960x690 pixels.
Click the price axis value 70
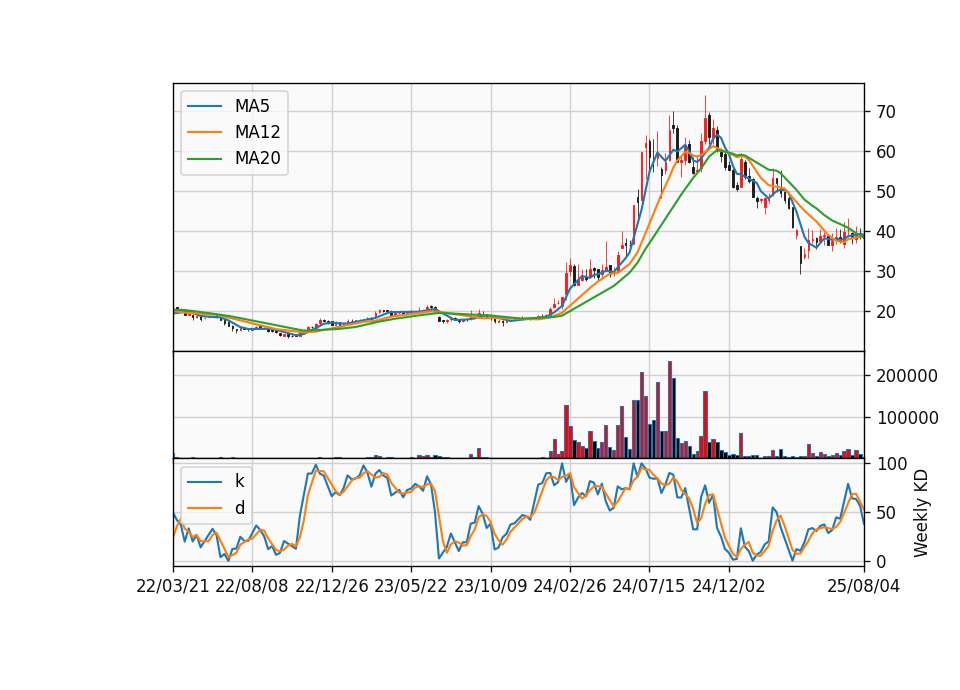coord(886,112)
